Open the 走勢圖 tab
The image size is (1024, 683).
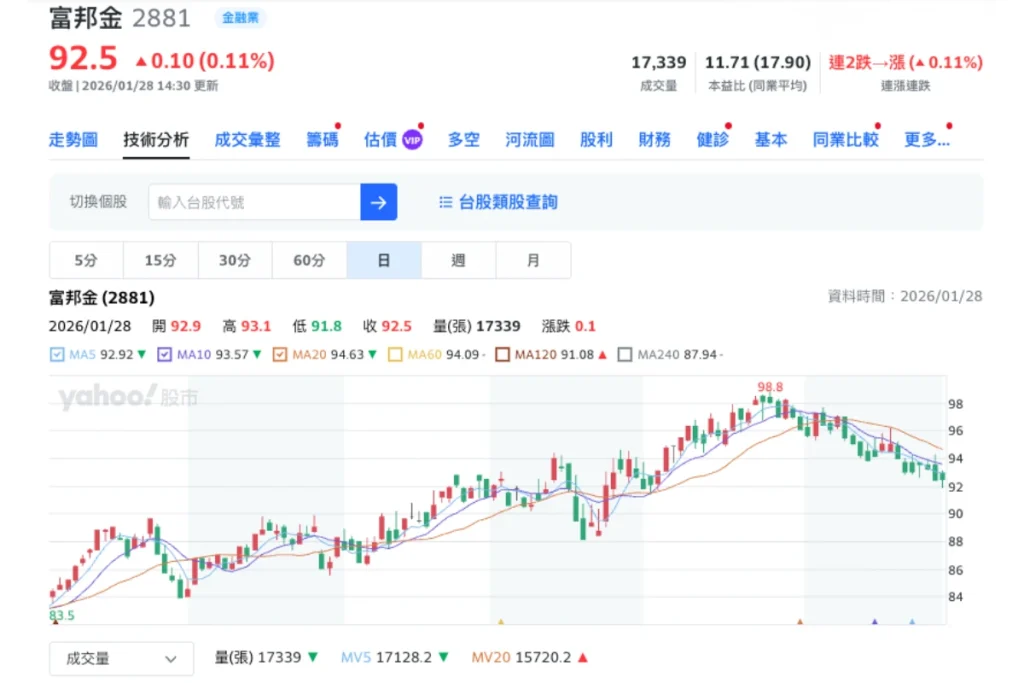[x=73, y=140]
